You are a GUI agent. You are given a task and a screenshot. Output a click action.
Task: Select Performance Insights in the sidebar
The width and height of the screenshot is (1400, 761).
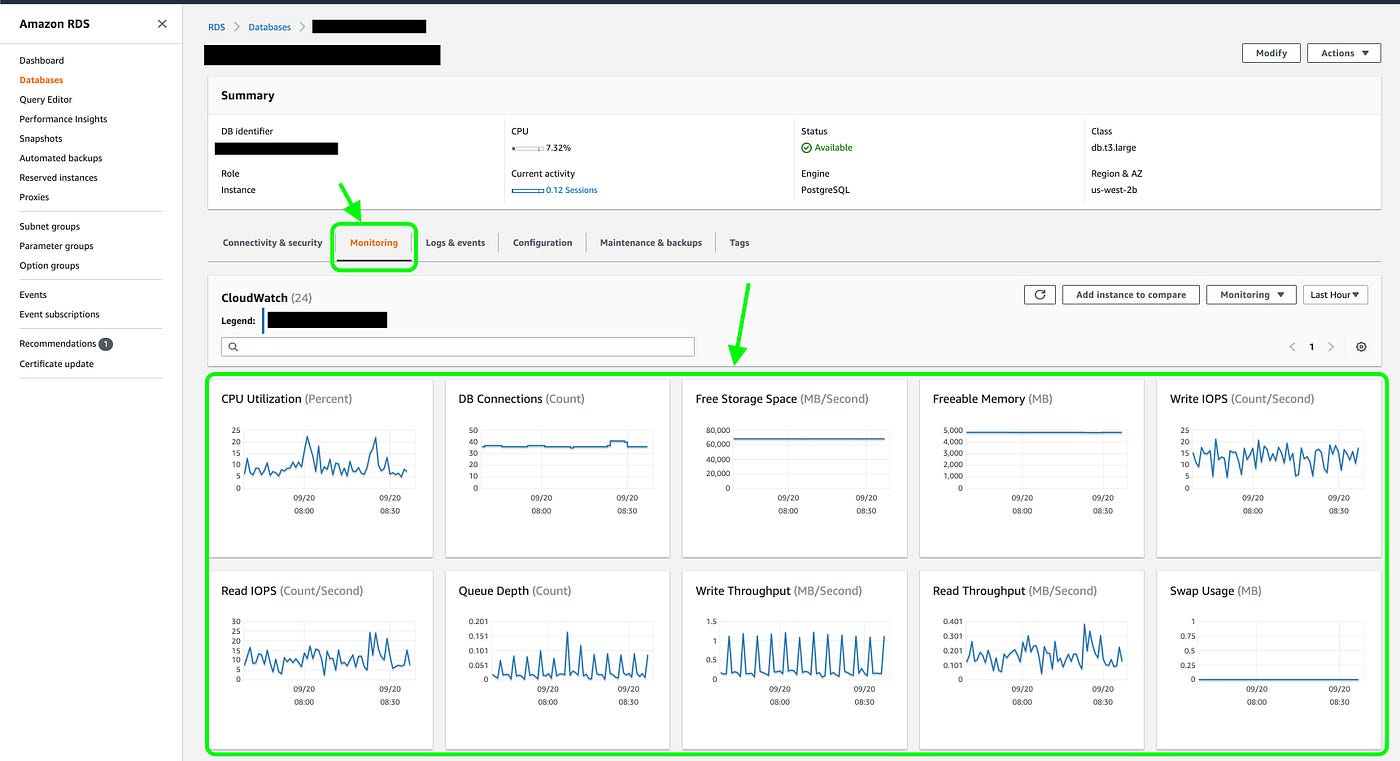pos(63,118)
